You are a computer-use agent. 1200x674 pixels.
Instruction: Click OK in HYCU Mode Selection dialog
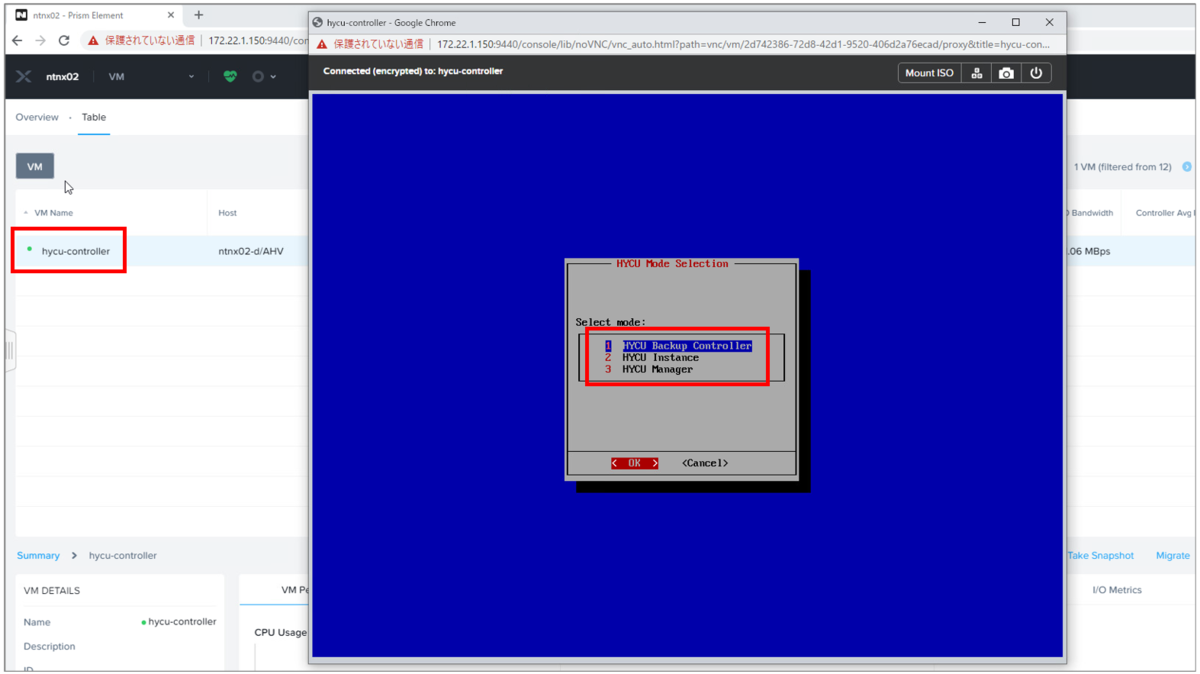point(635,463)
